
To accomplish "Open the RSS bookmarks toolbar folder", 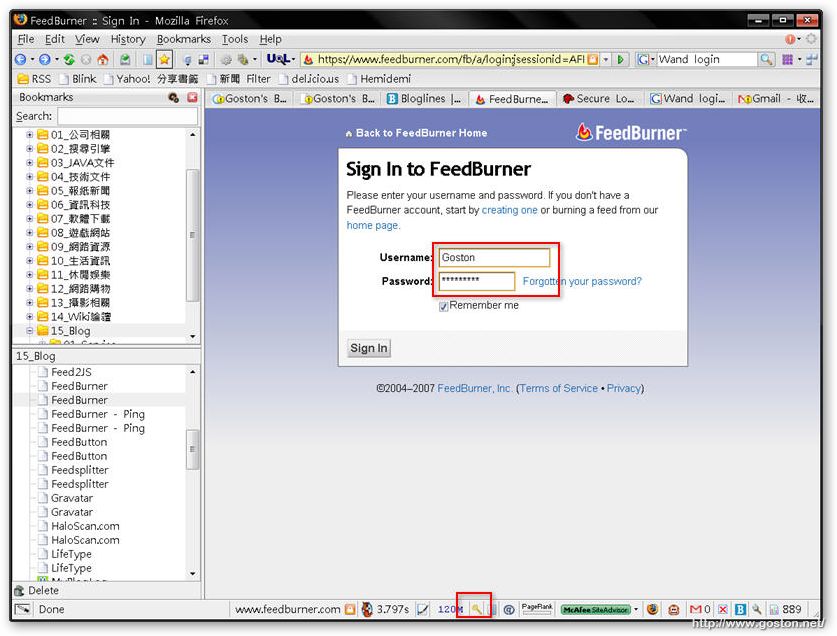I will 34,79.
